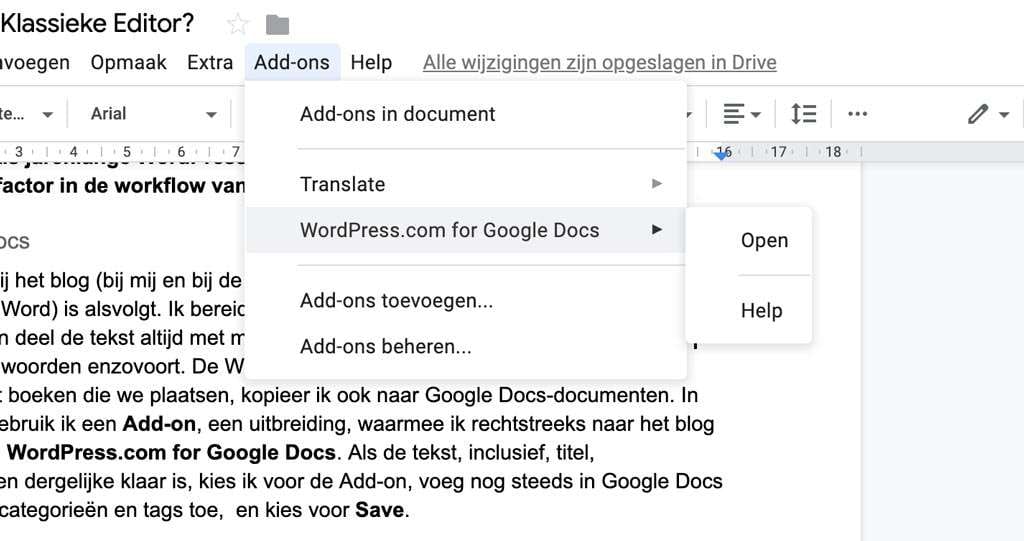Image resolution: width=1024 pixels, height=541 pixels.
Task: Click bold text WordPress.com for Google Docs in body
Action: pyautogui.click(x=171, y=453)
